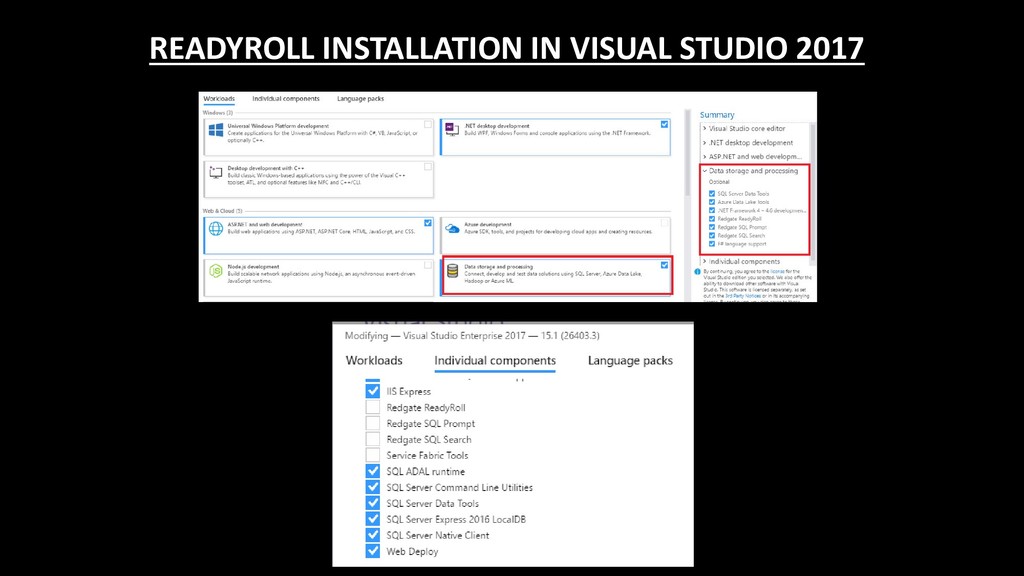Viewport: 1024px width, 576px height.
Task: Uncheck SQL Server Command Line Utilities
Action: 372,487
